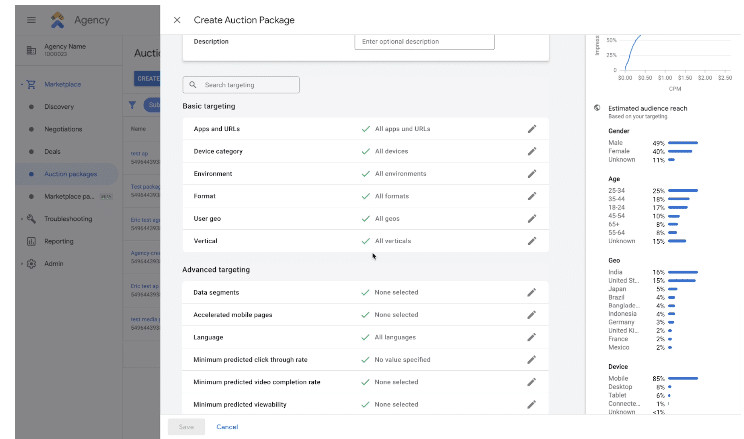Open Discovery in the sidebar
This screenshot has width=744, height=439.
[58, 107]
